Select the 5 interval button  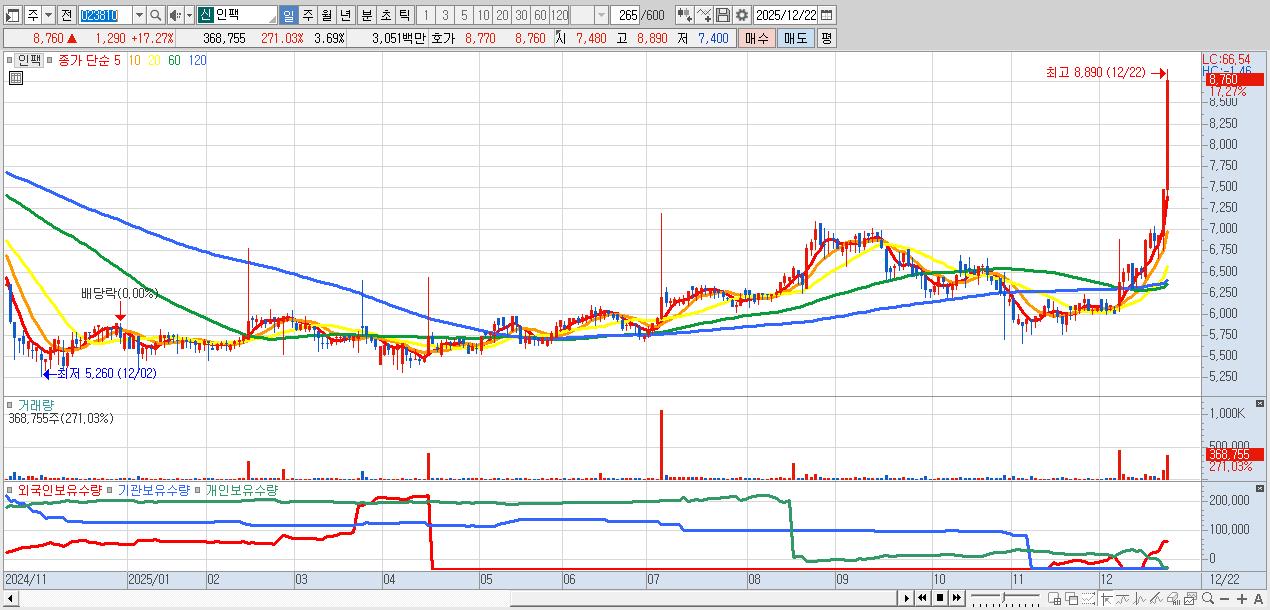point(464,15)
